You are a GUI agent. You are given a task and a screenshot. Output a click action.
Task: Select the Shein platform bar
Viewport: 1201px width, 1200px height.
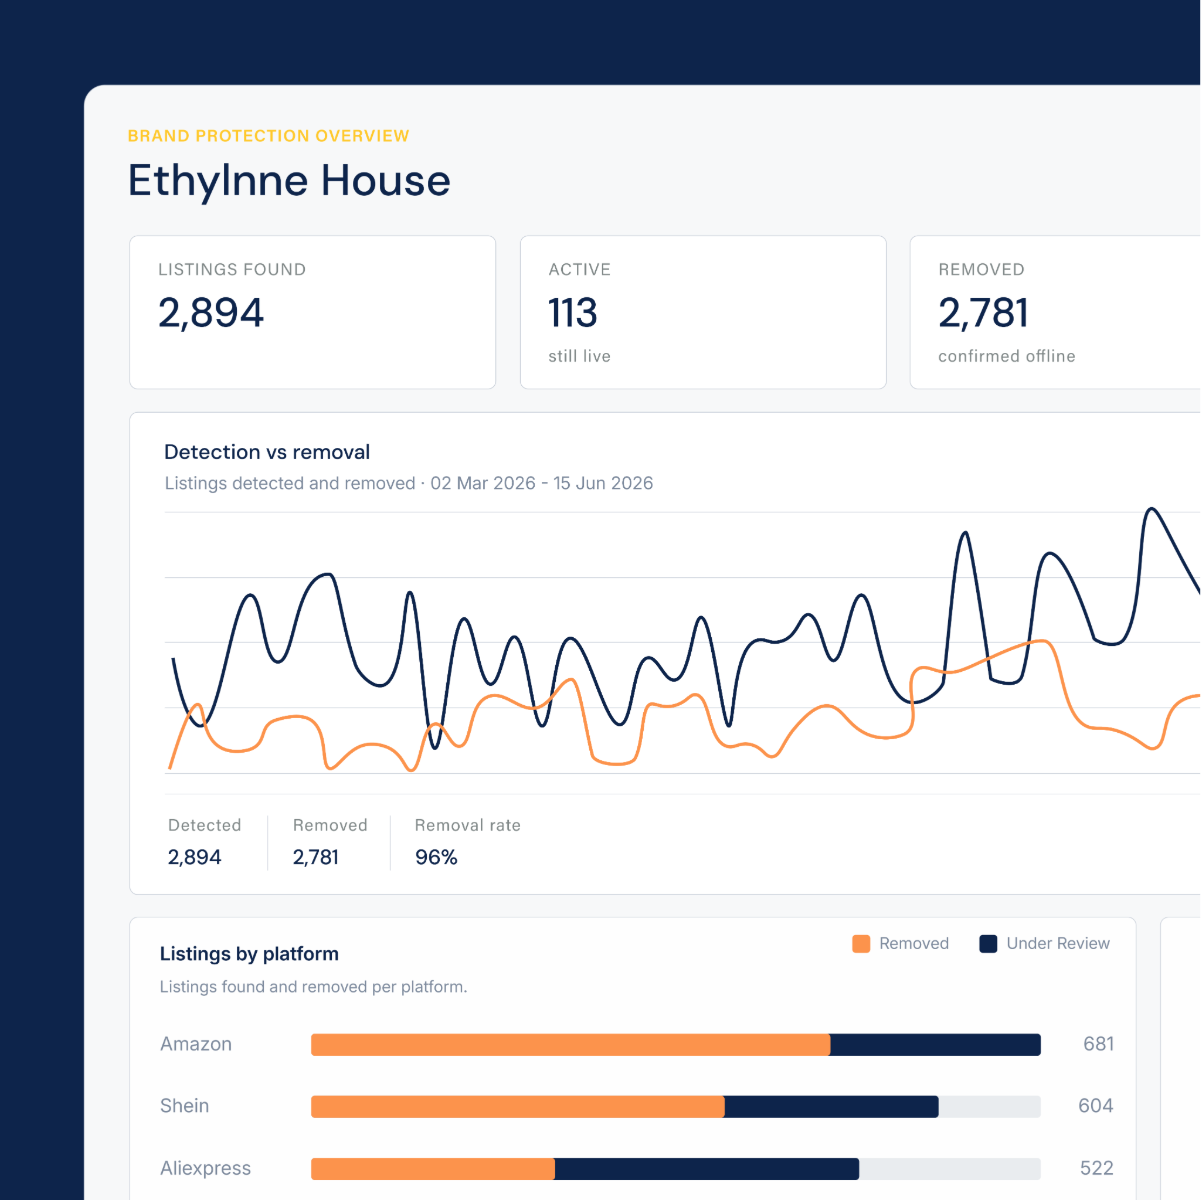click(676, 1107)
